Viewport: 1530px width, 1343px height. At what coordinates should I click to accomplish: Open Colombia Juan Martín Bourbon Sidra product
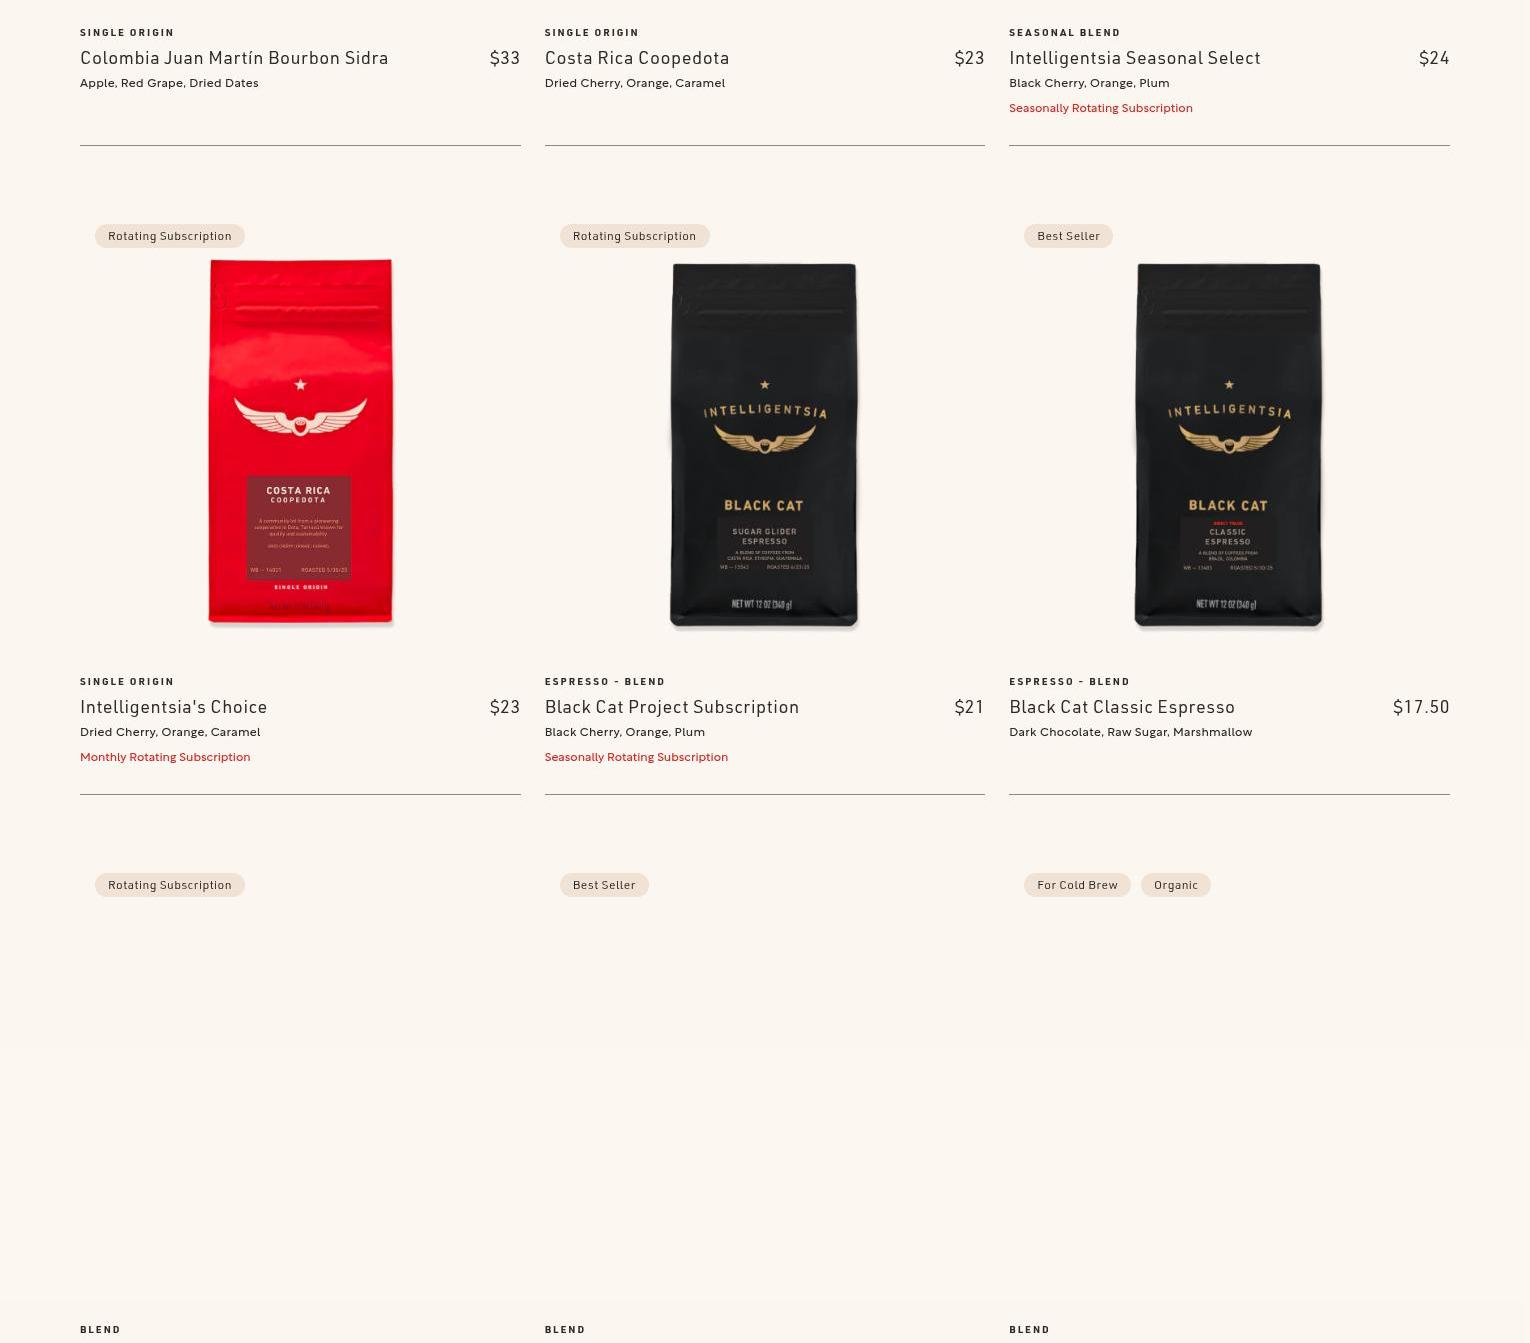234,58
